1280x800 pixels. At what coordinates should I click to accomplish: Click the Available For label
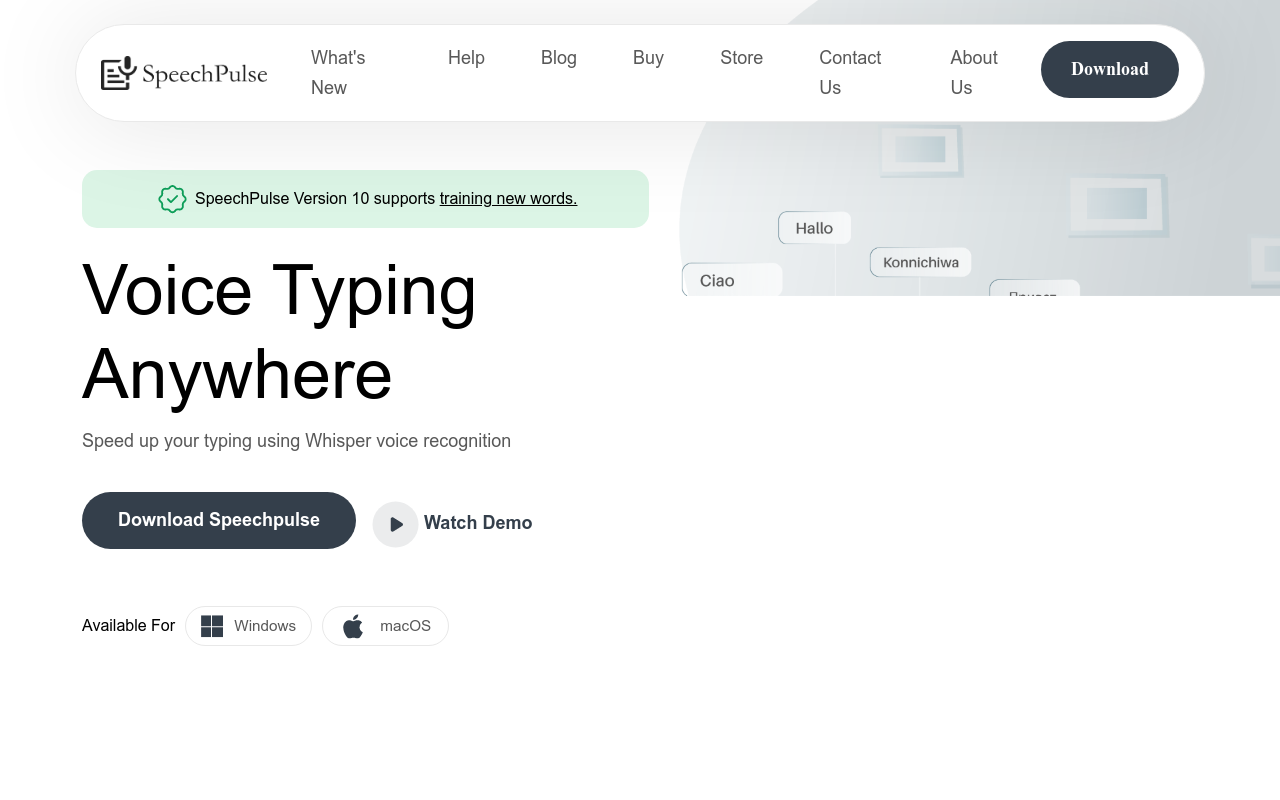coord(128,626)
